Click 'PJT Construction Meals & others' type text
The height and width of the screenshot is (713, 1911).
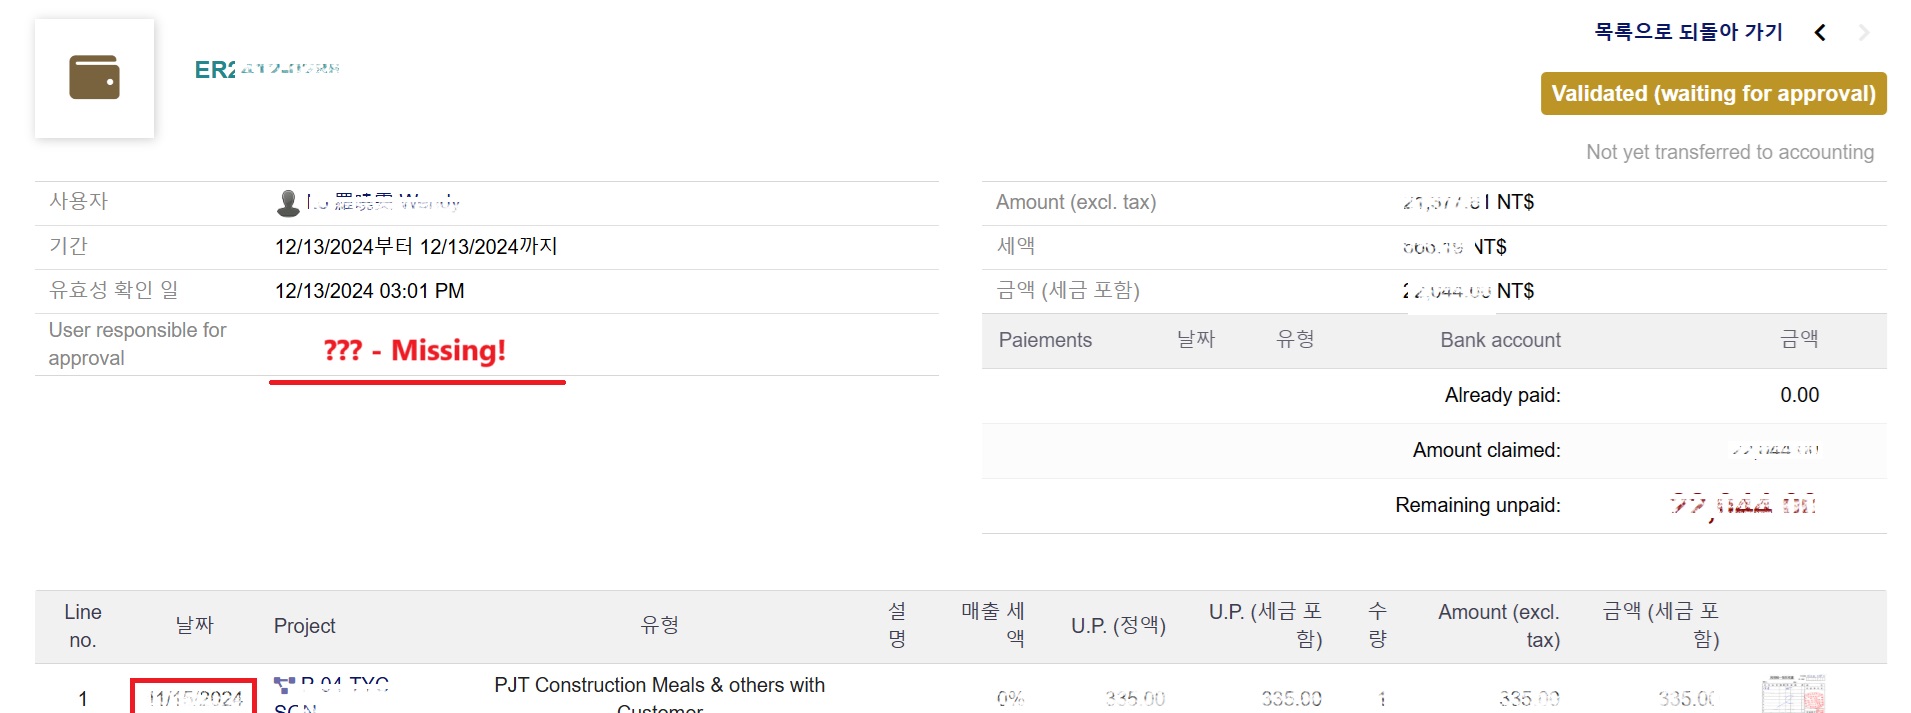click(x=659, y=686)
